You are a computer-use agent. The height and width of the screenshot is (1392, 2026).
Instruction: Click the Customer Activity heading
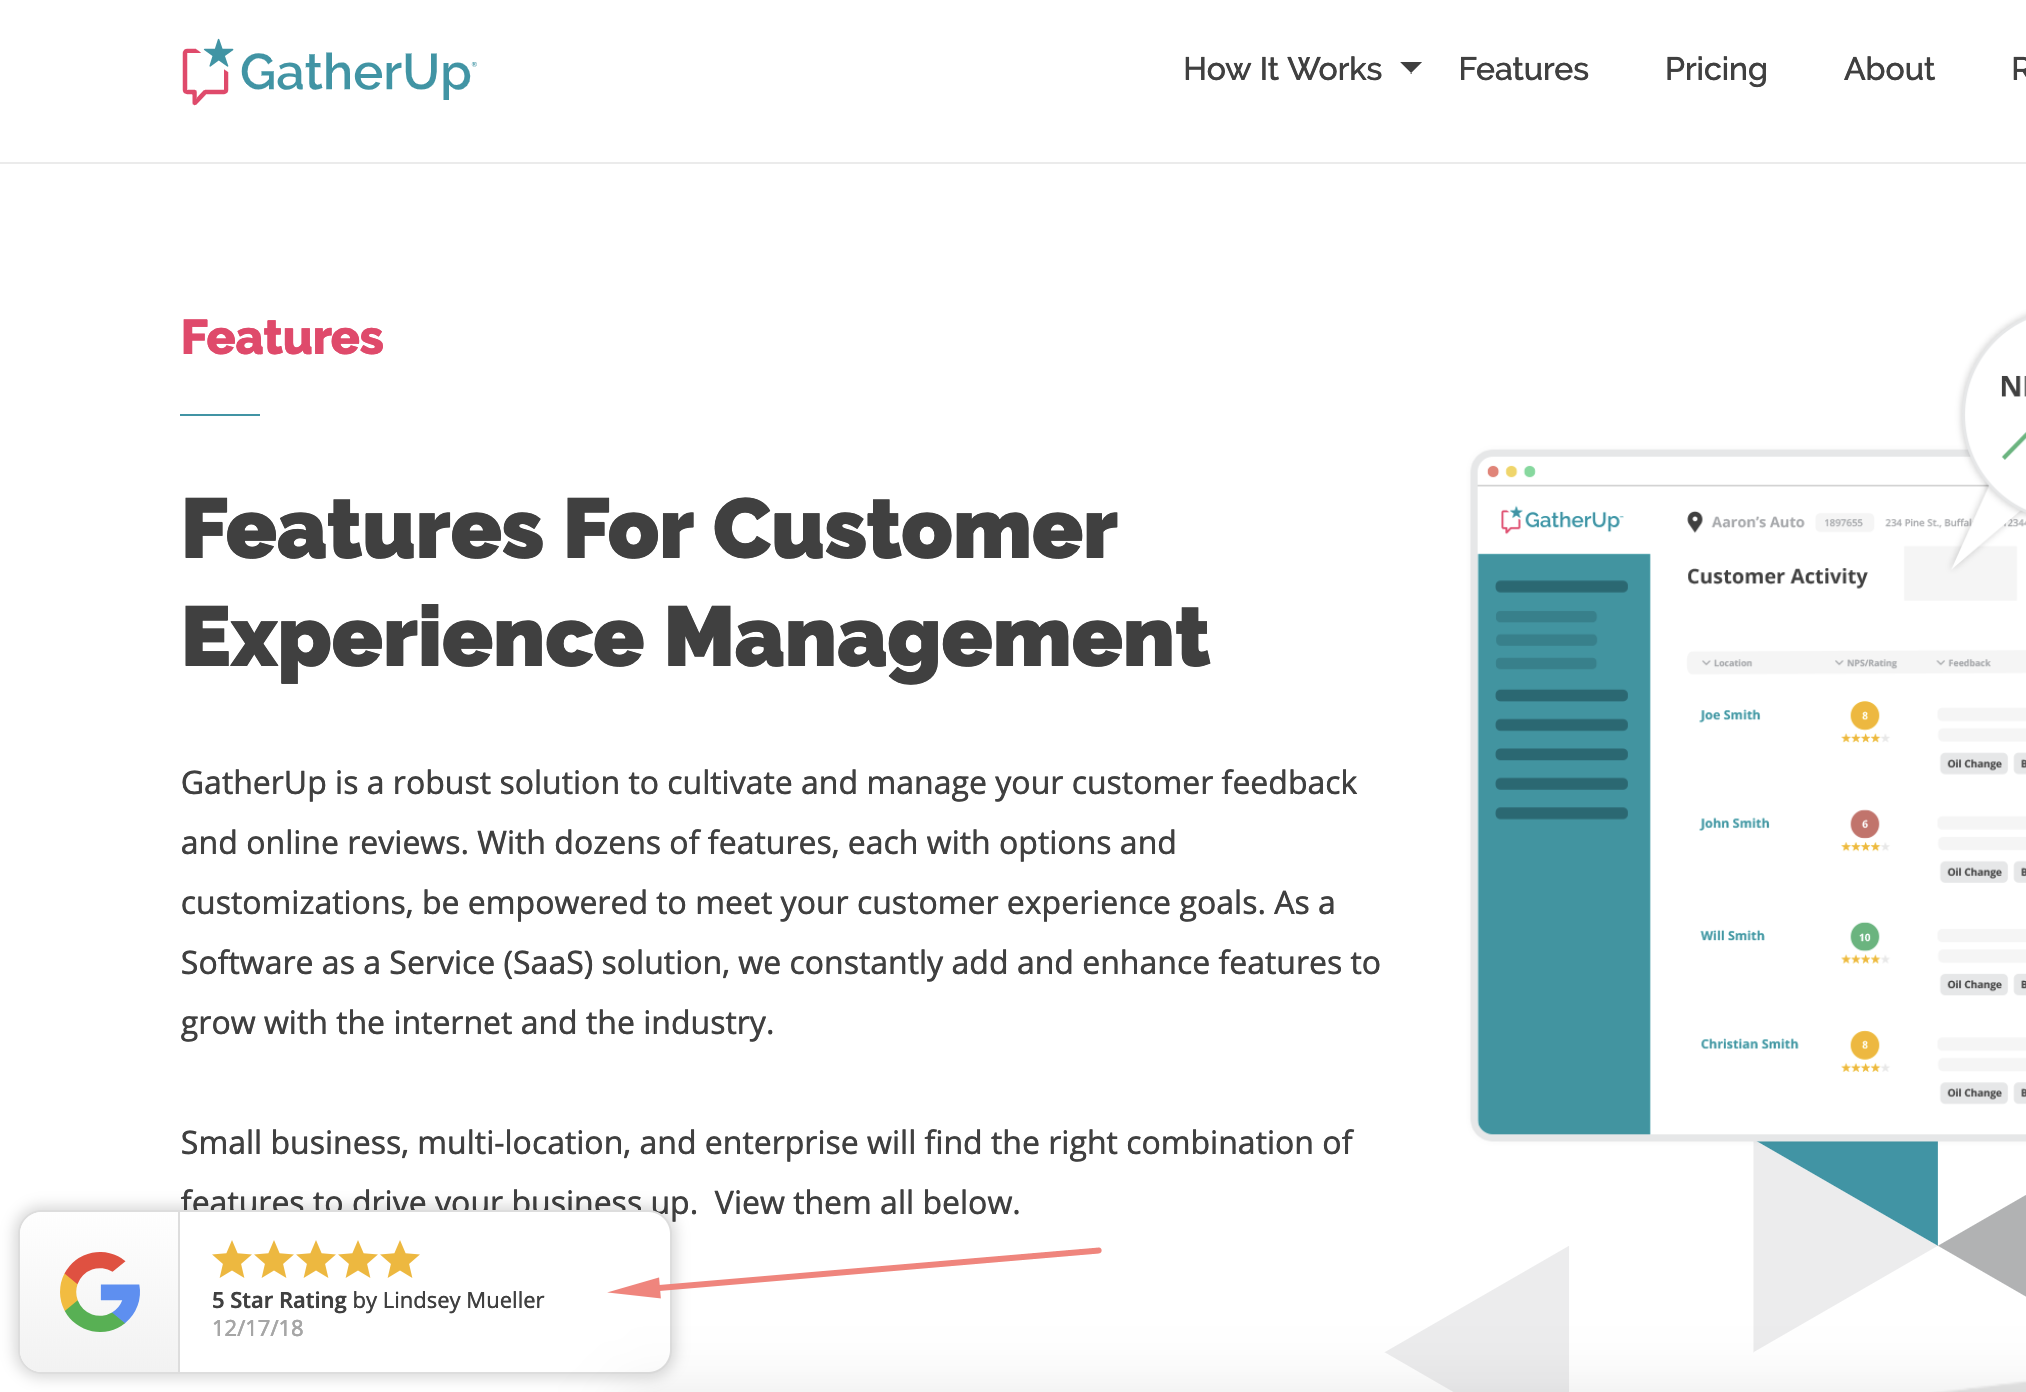[x=1777, y=576]
